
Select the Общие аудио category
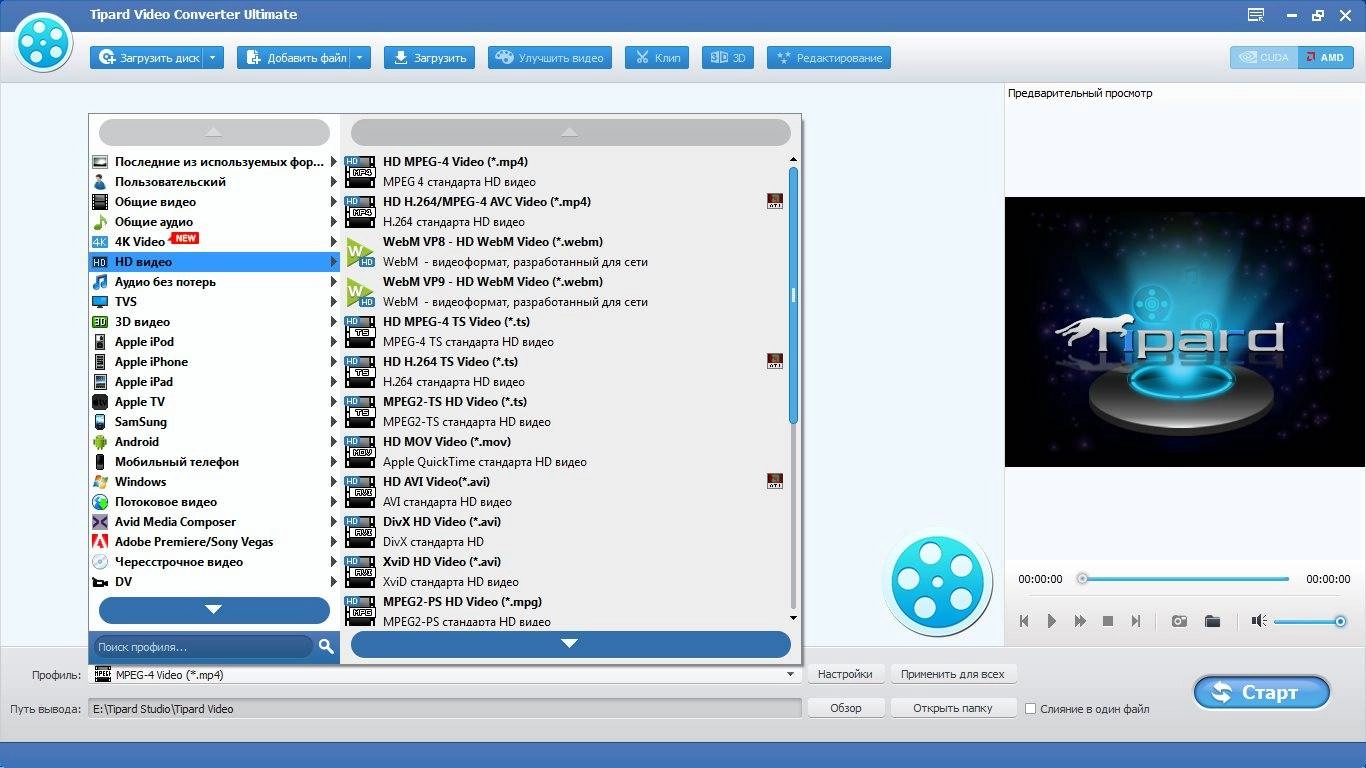point(215,221)
